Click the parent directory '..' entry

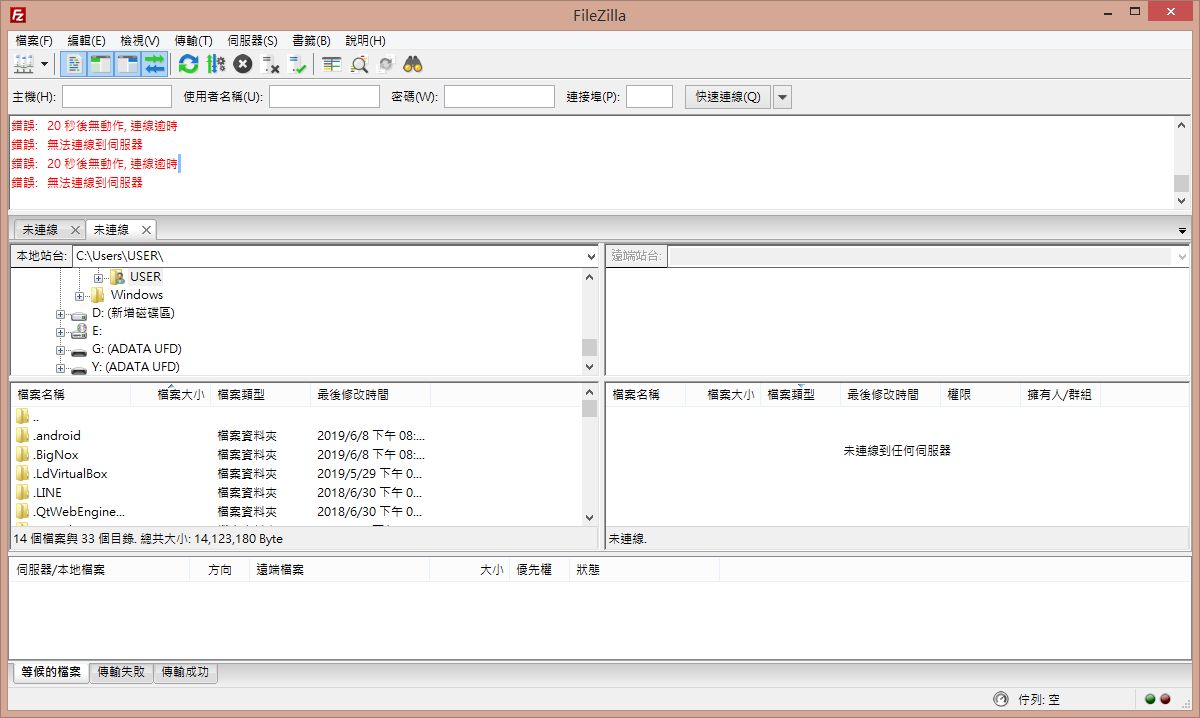tap(295, 417)
